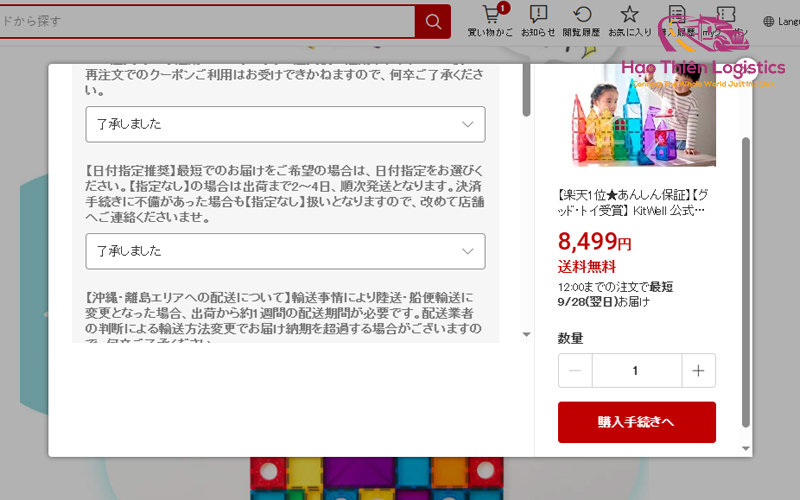
Task: Open お気に入り favorites star icon
Action: click(629, 14)
